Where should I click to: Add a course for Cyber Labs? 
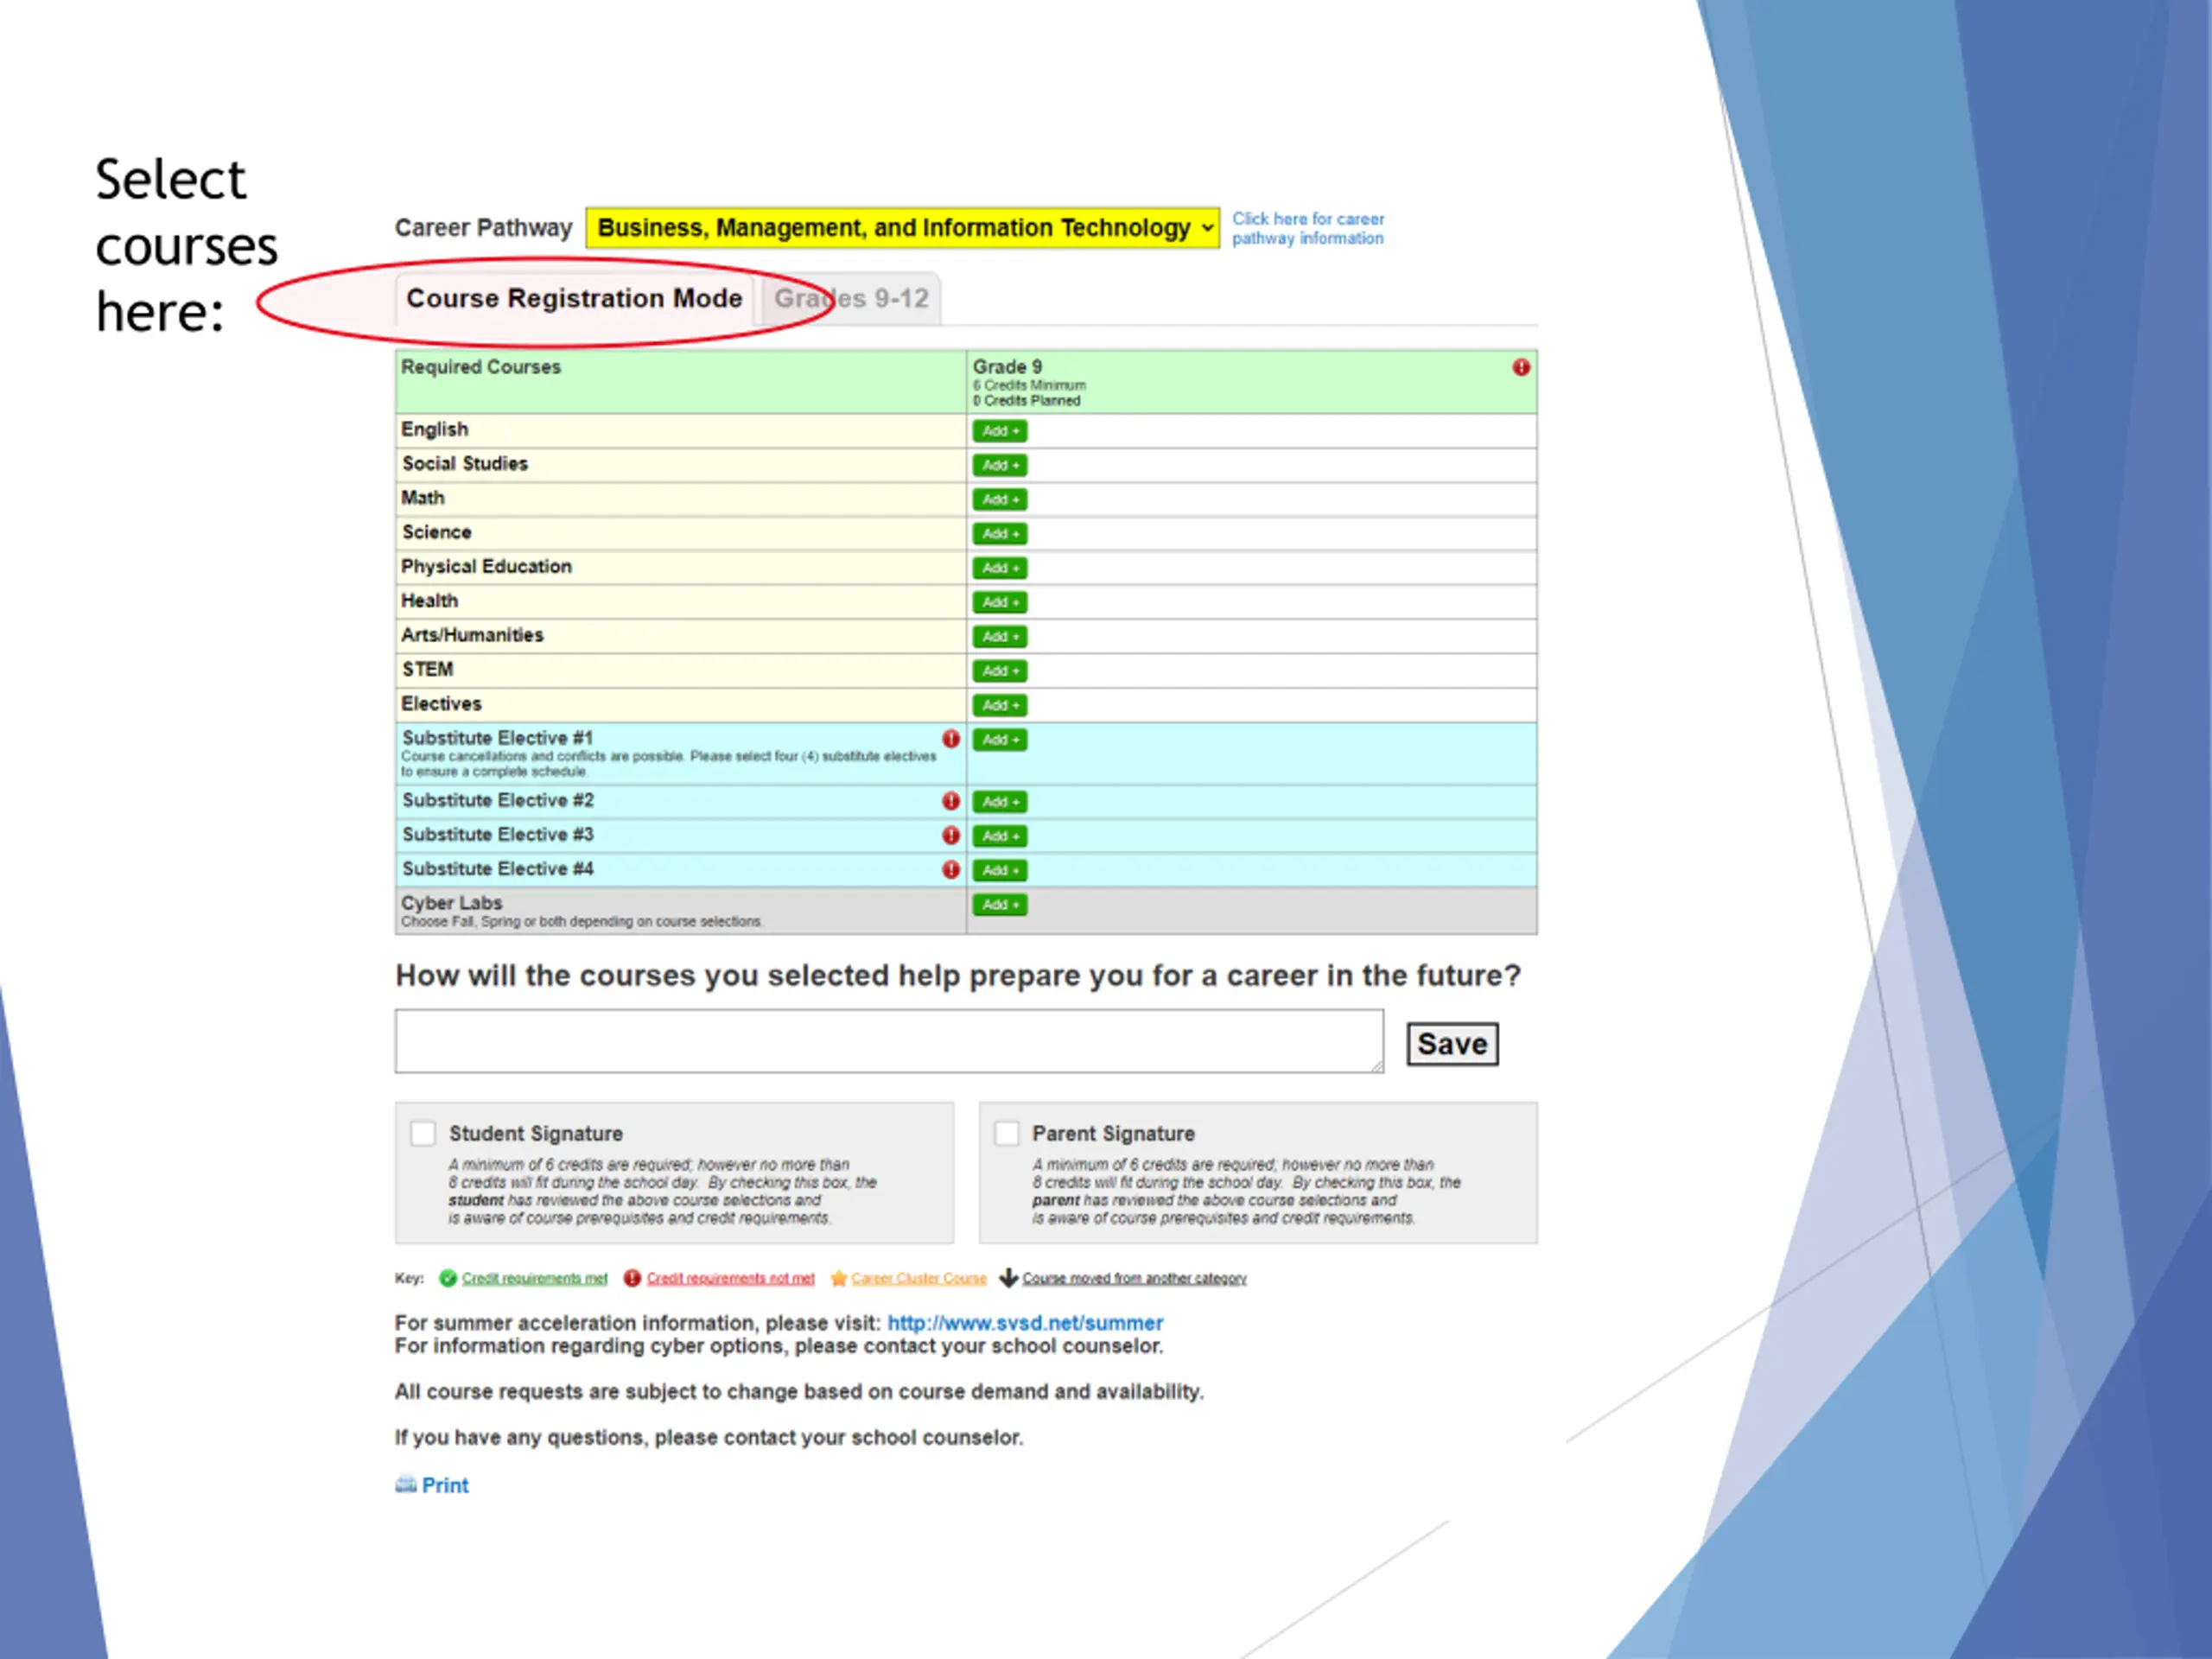(1000, 905)
